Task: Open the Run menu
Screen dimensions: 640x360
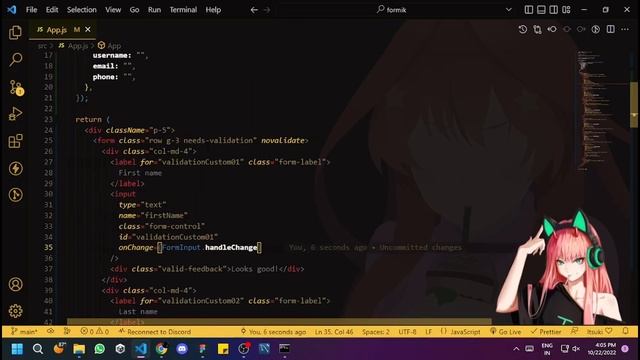Action: pos(154,10)
